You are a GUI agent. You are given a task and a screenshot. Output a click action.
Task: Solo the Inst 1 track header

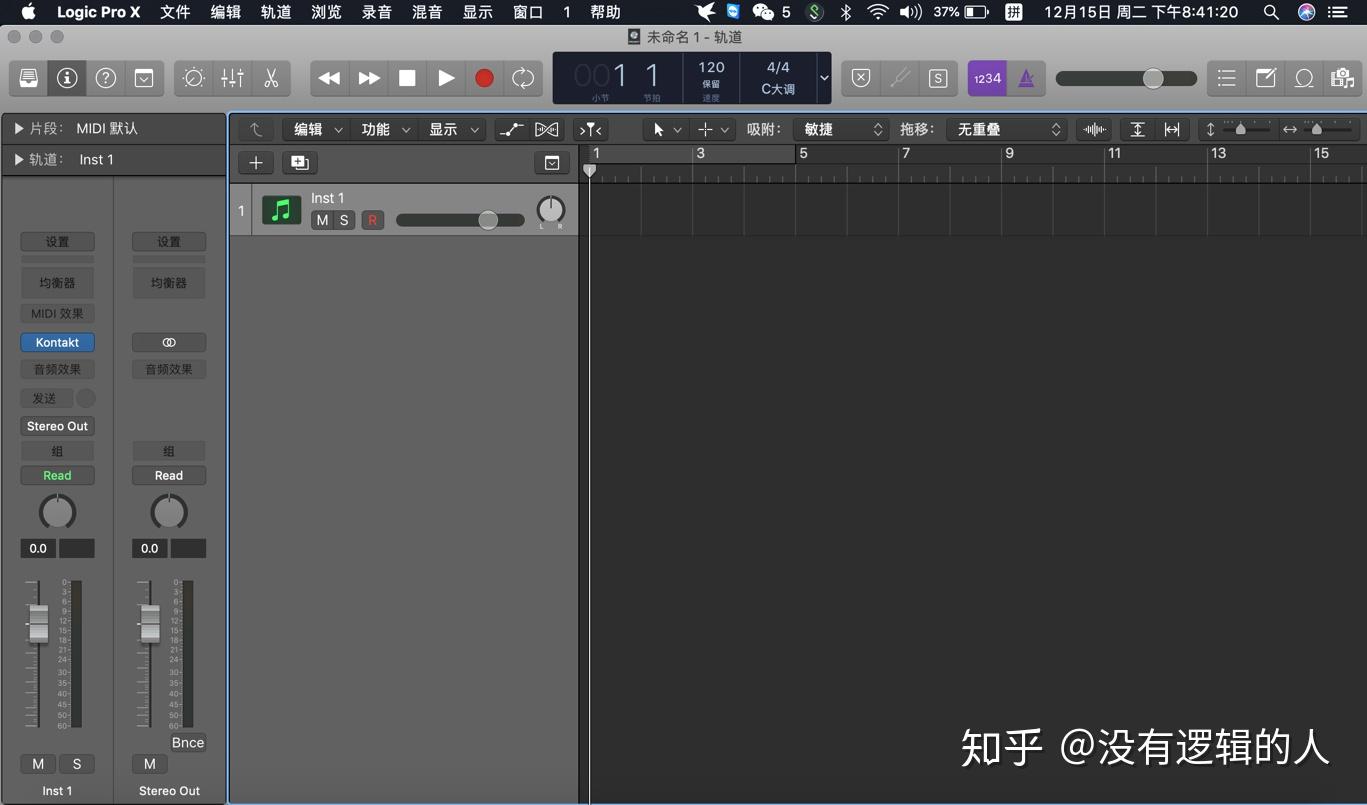pos(344,220)
